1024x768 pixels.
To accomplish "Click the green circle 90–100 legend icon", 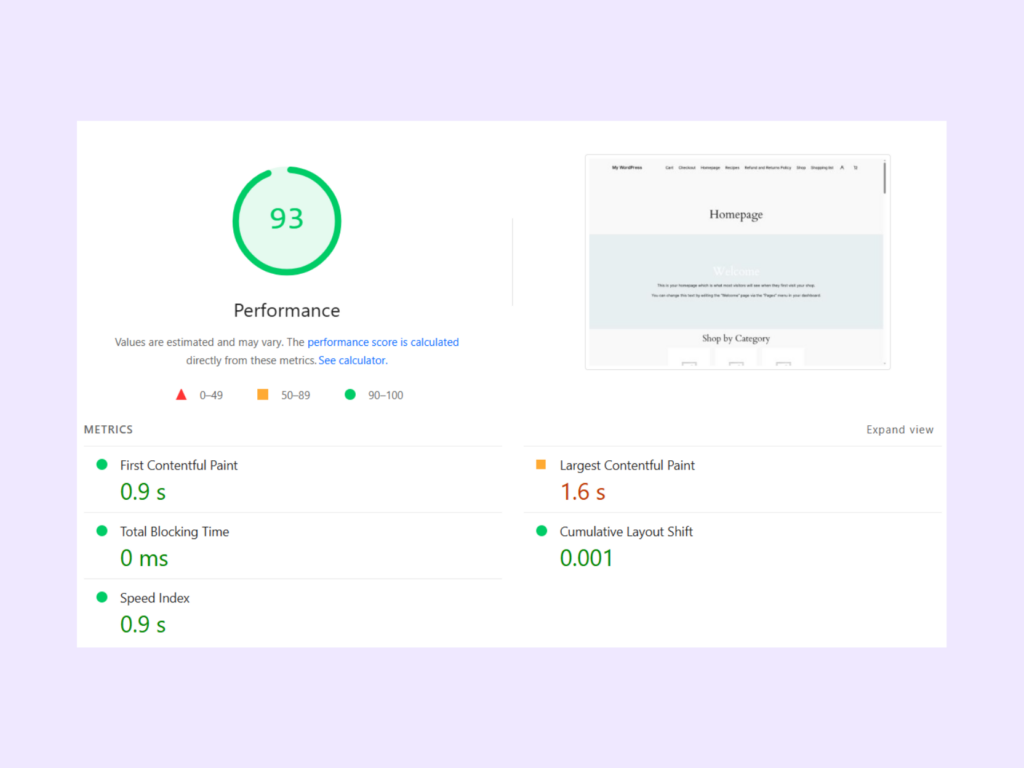I will tap(349, 395).
